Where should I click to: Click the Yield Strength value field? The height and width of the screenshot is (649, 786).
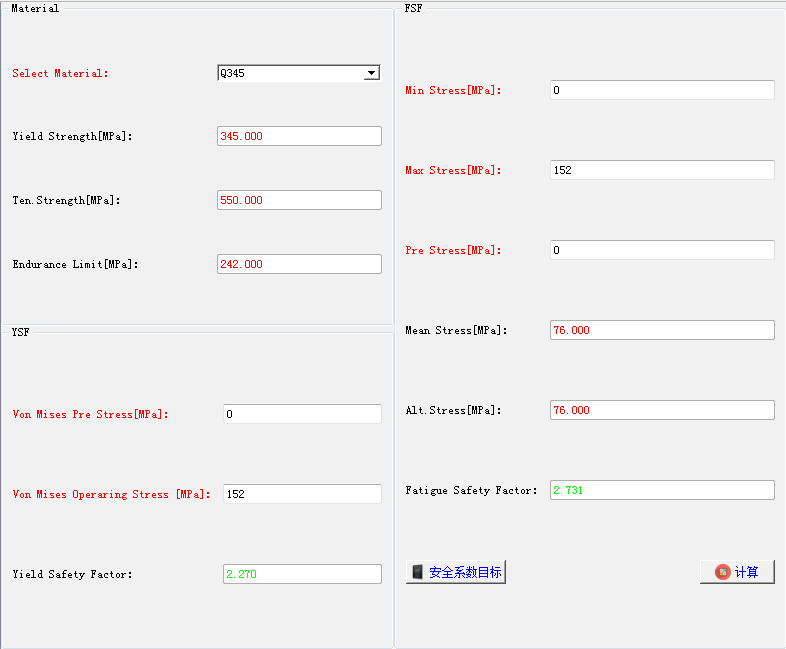point(299,136)
